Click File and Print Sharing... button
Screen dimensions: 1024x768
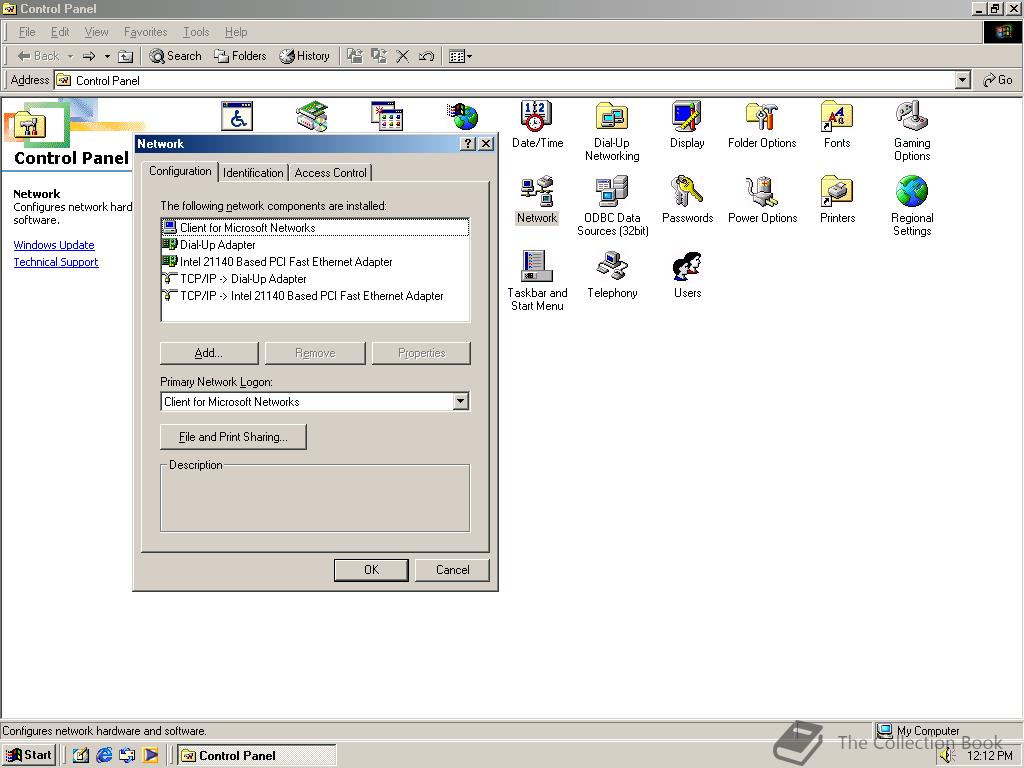point(233,437)
